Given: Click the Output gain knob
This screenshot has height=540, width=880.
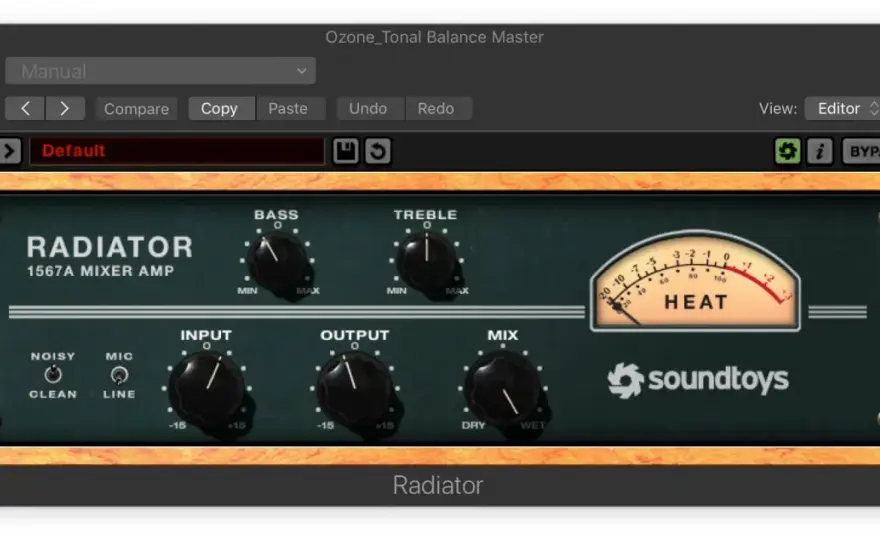Looking at the screenshot, I should 355,388.
